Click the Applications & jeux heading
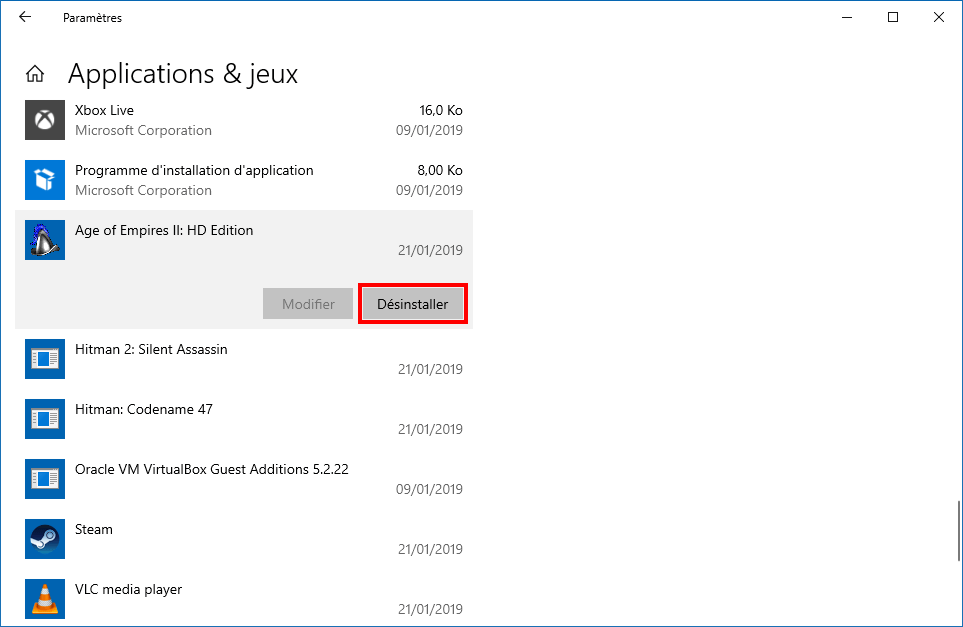The height and width of the screenshot is (627, 963). point(183,74)
